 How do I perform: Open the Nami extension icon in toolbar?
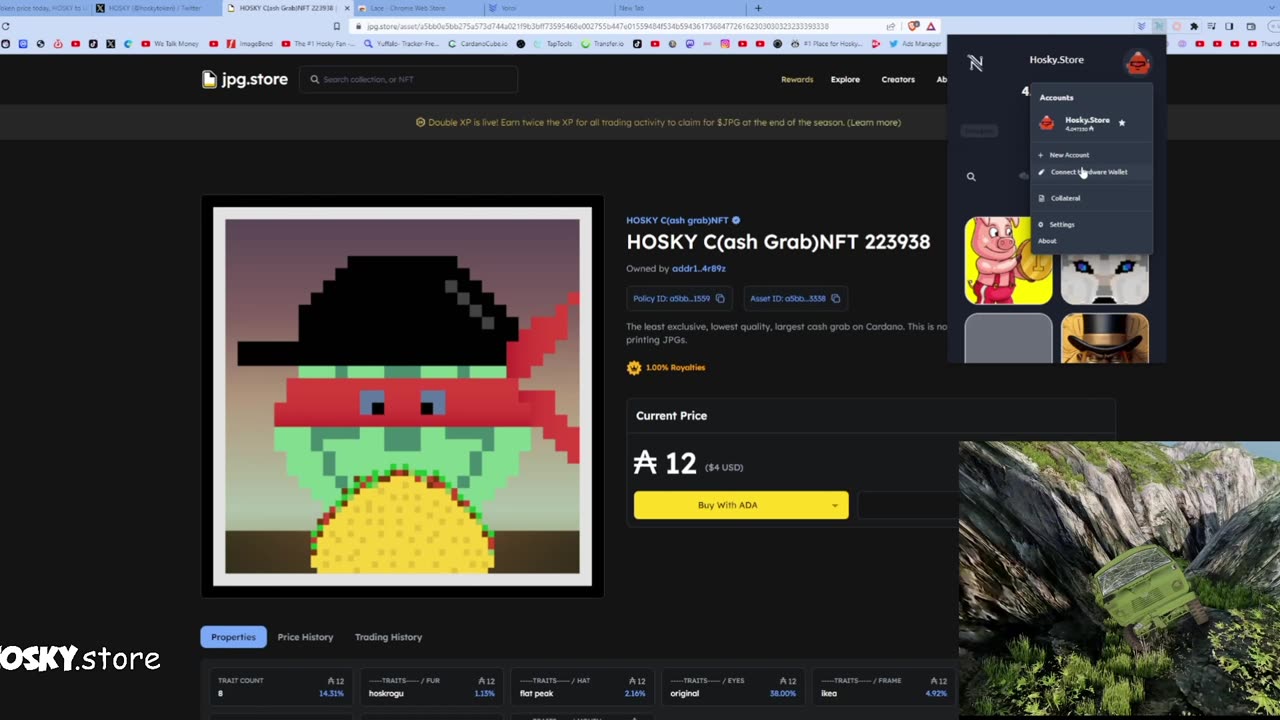[1159, 27]
